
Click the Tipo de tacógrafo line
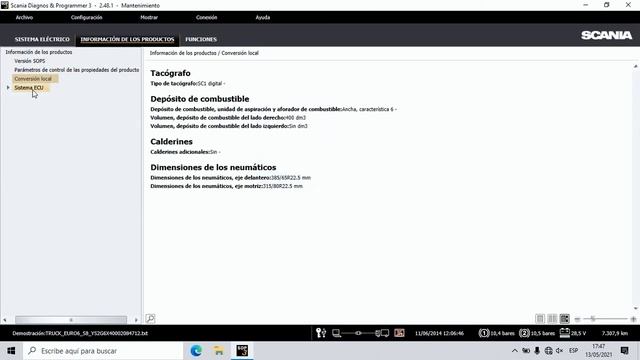tap(188, 83)
